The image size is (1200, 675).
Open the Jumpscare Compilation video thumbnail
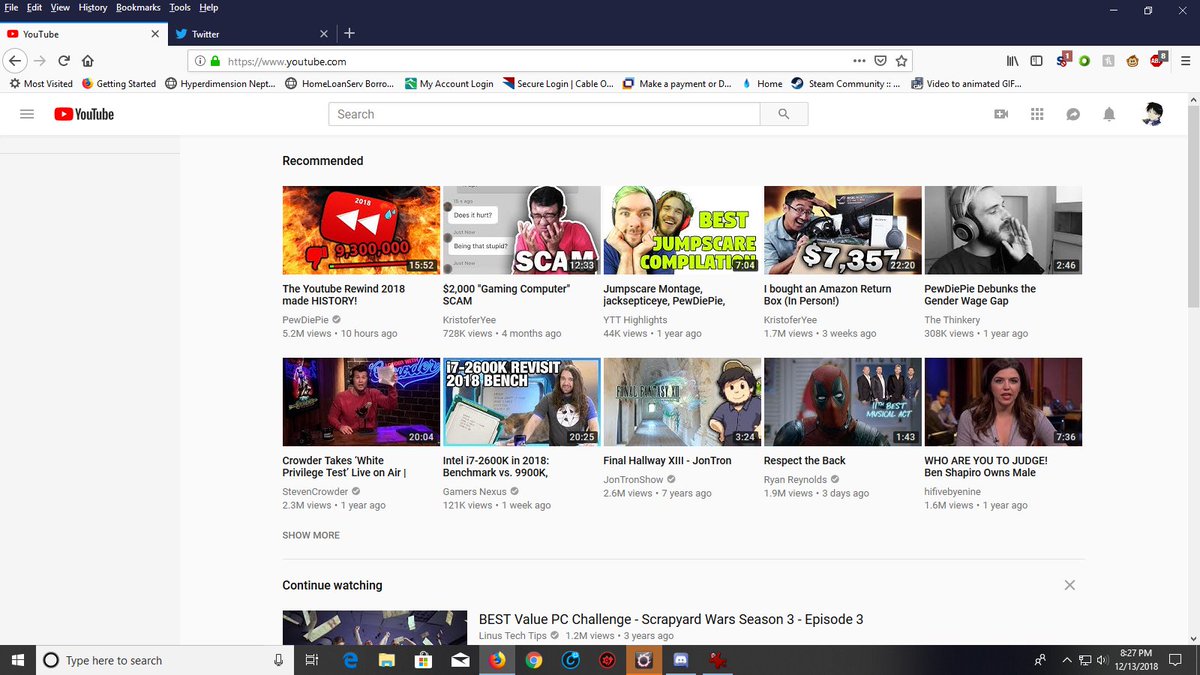click(x=682, y=230)
